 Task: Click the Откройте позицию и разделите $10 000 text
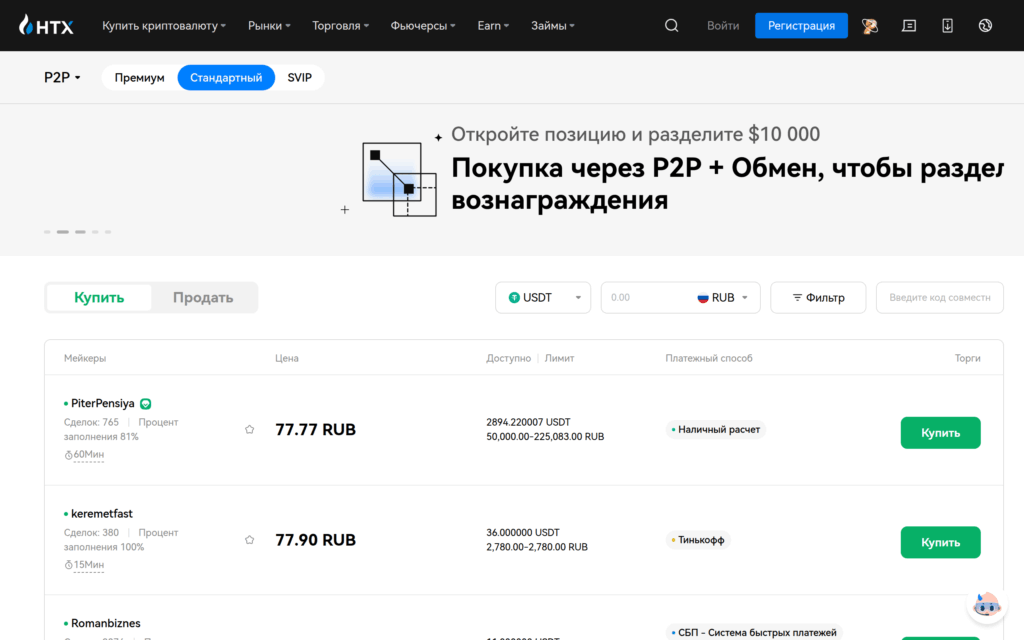635,134
